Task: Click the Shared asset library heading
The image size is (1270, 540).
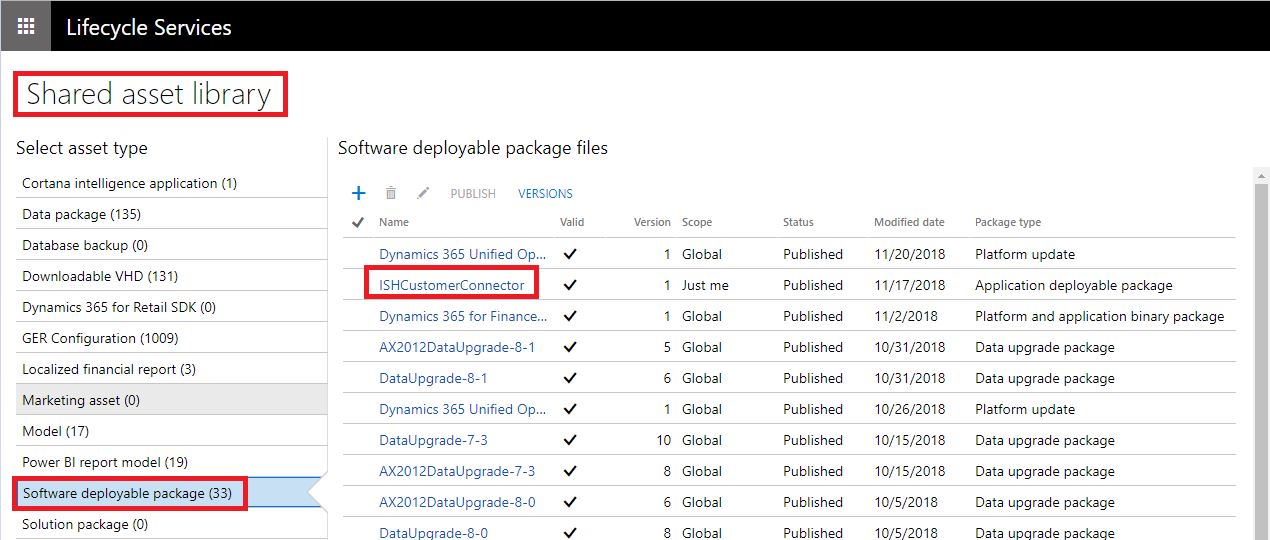Action: [x=149, y=94]
